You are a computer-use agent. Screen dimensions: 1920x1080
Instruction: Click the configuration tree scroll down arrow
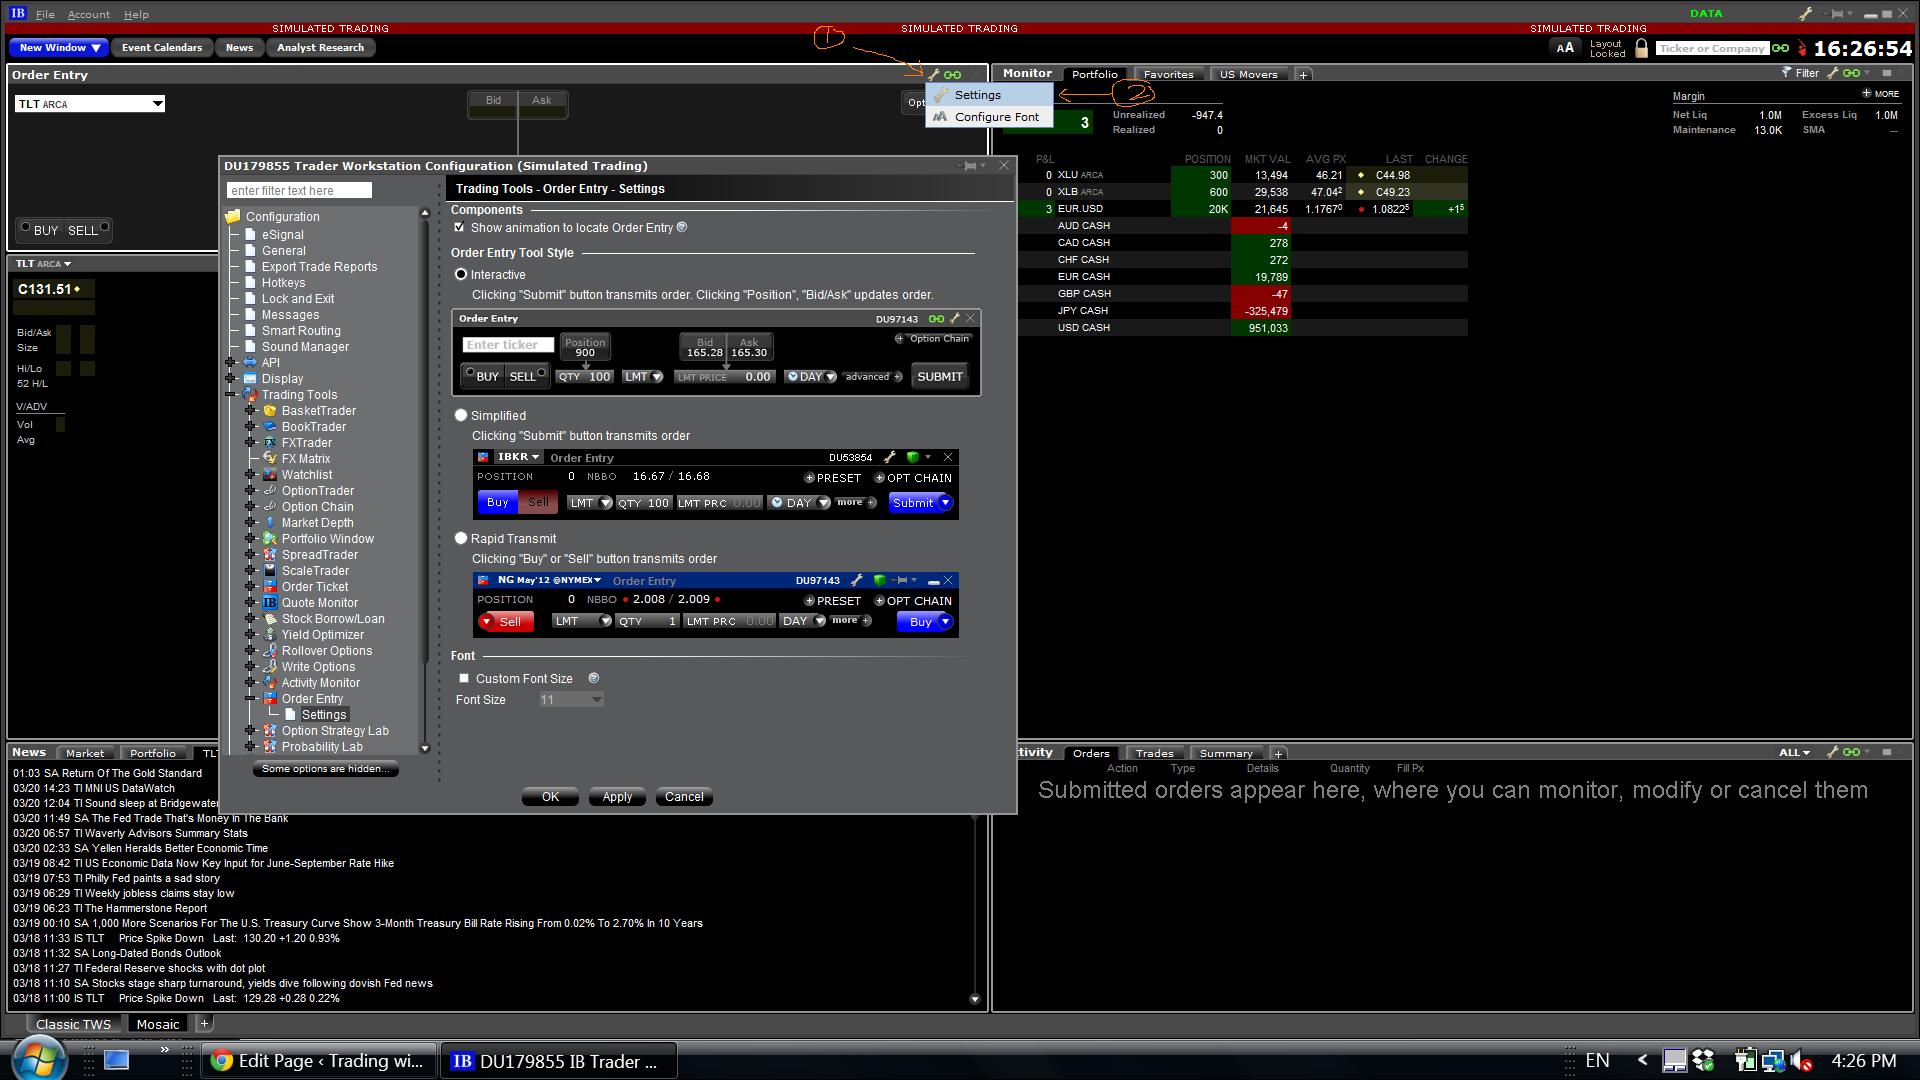424,748
